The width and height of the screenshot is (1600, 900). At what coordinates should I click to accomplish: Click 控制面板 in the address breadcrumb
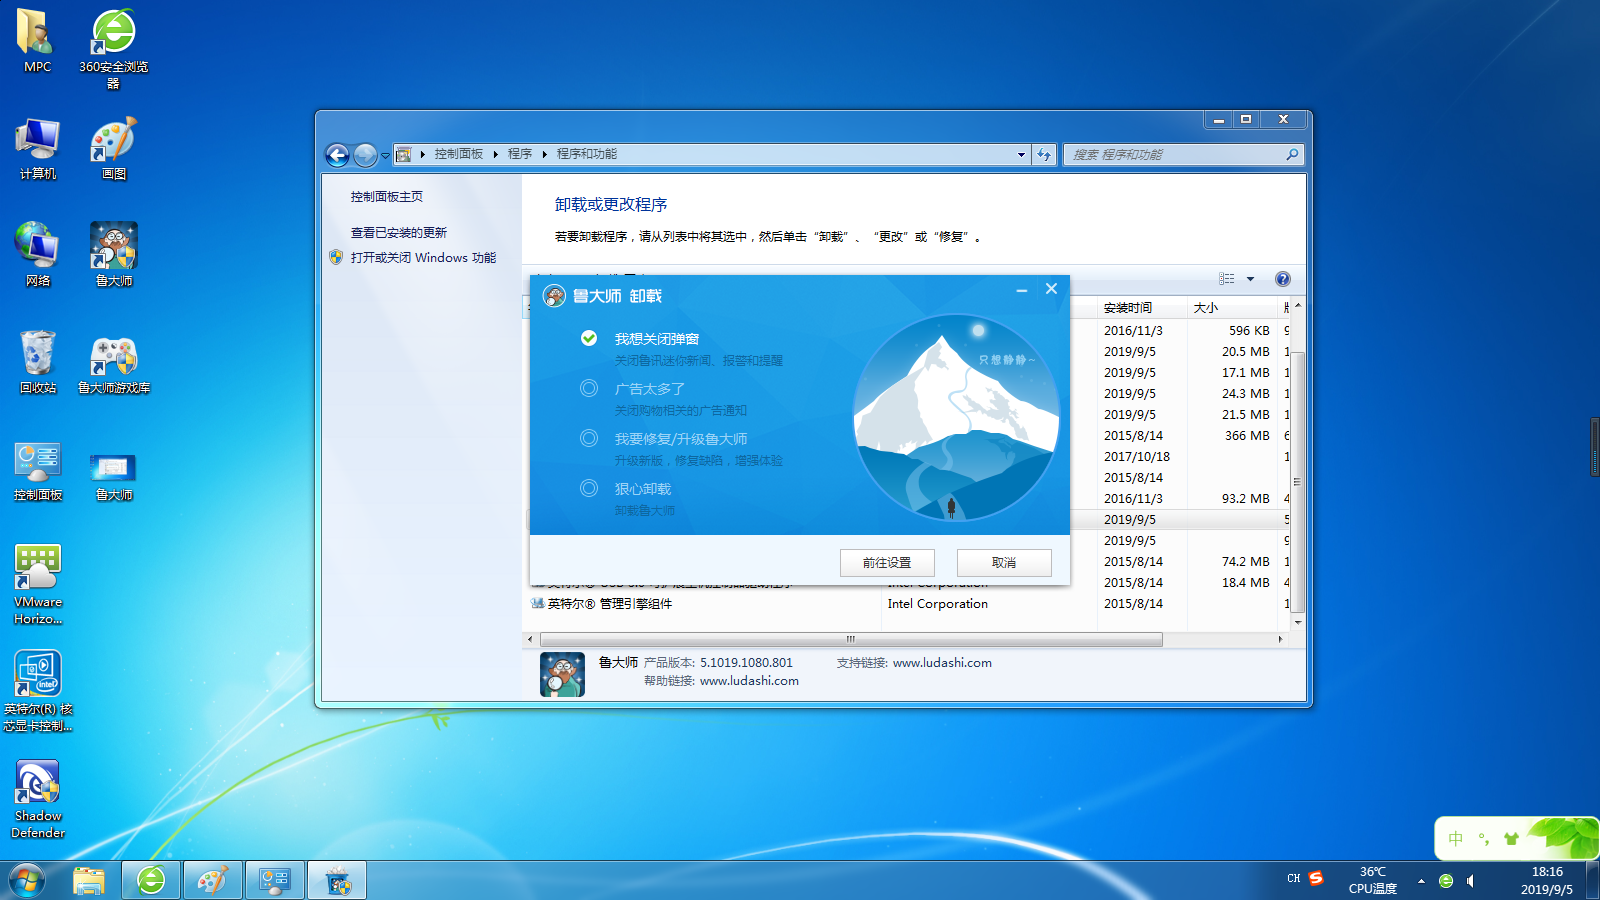click(x=459, y=154)
